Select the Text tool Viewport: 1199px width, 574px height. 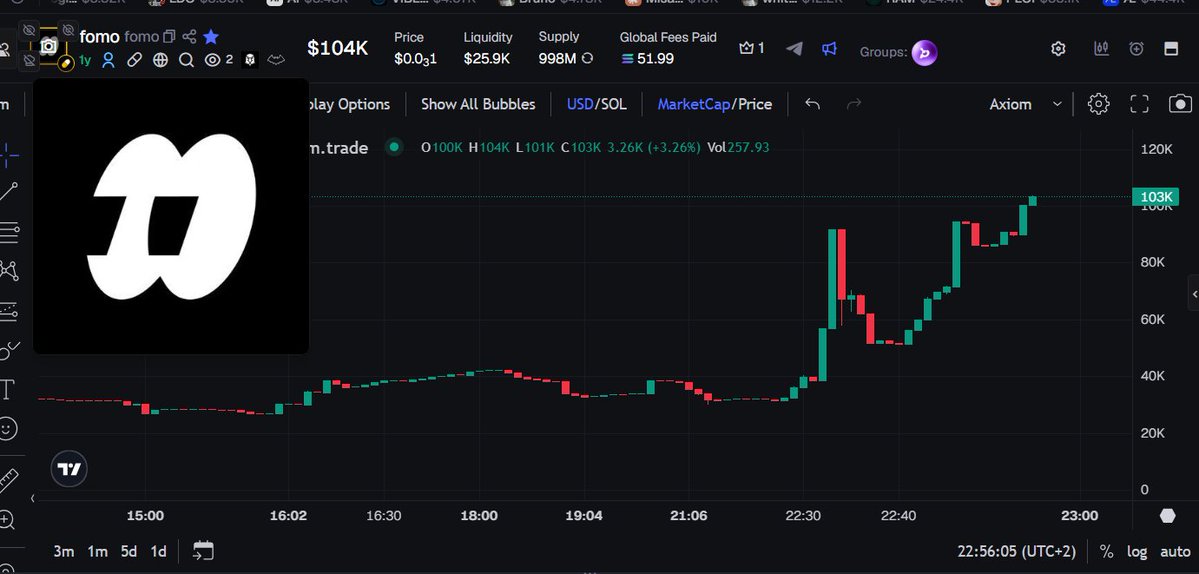[x=7, y=390]
